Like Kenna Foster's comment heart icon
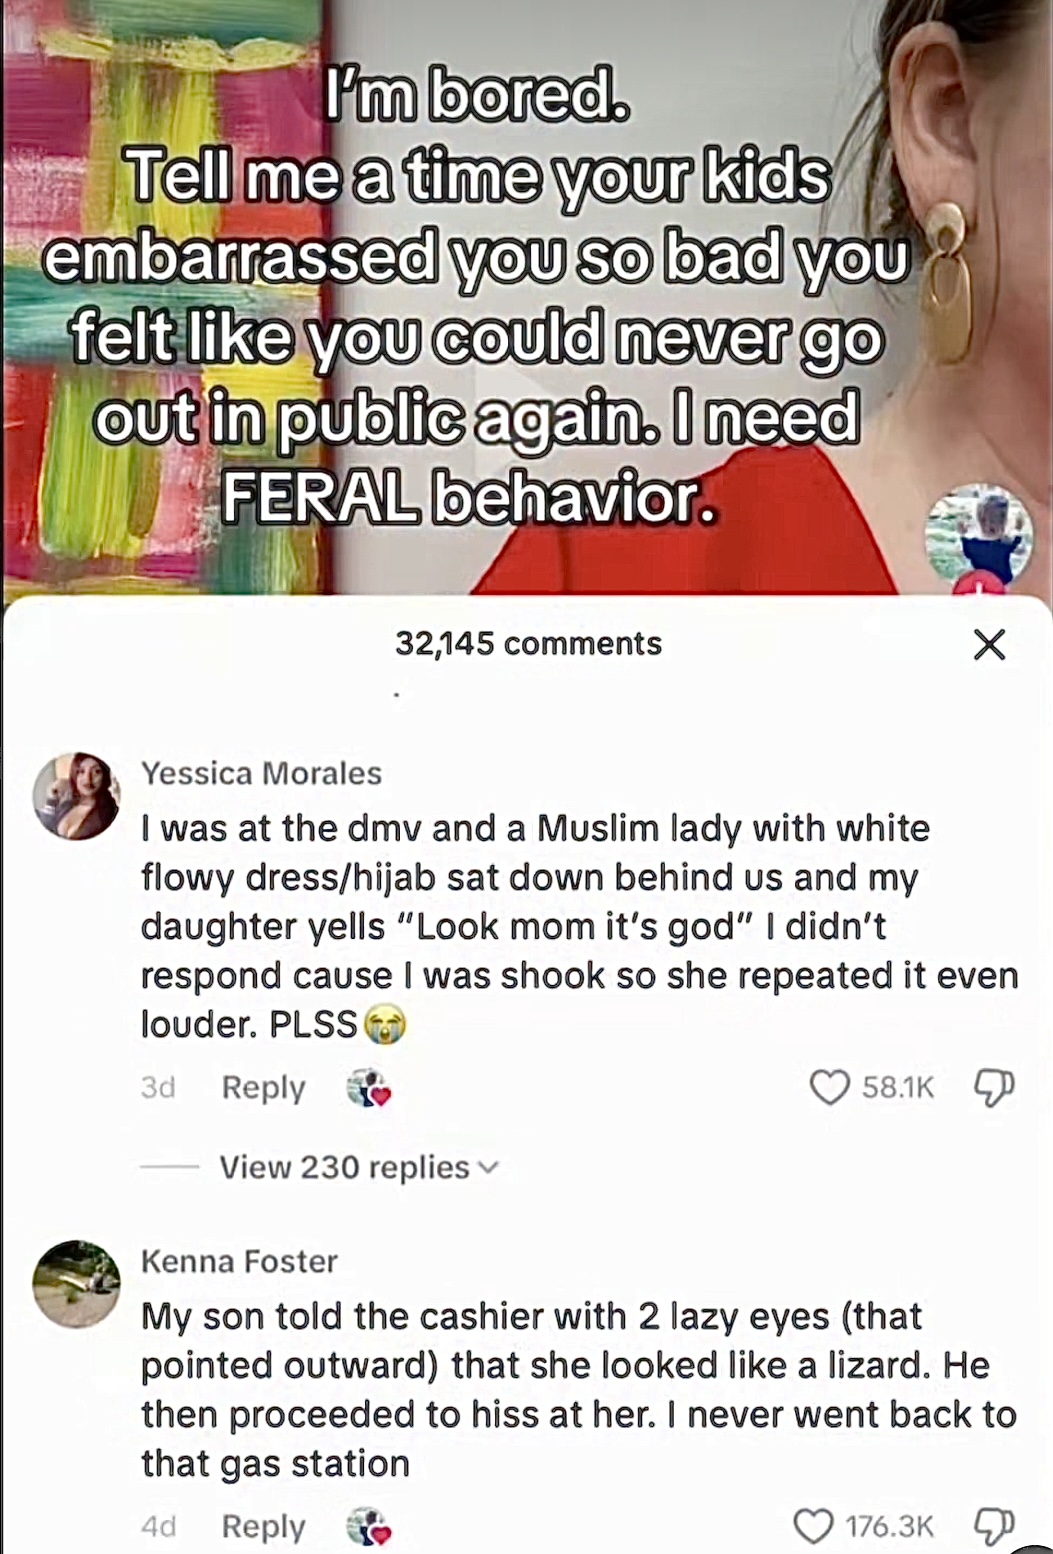Image resolution: width=1053 pixels, height=1554 pixels. (x=813, y=1526)
